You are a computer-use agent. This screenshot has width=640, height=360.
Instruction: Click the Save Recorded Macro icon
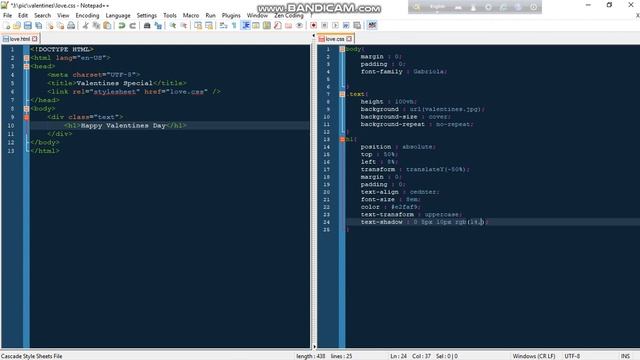click(x=357, y=25)
